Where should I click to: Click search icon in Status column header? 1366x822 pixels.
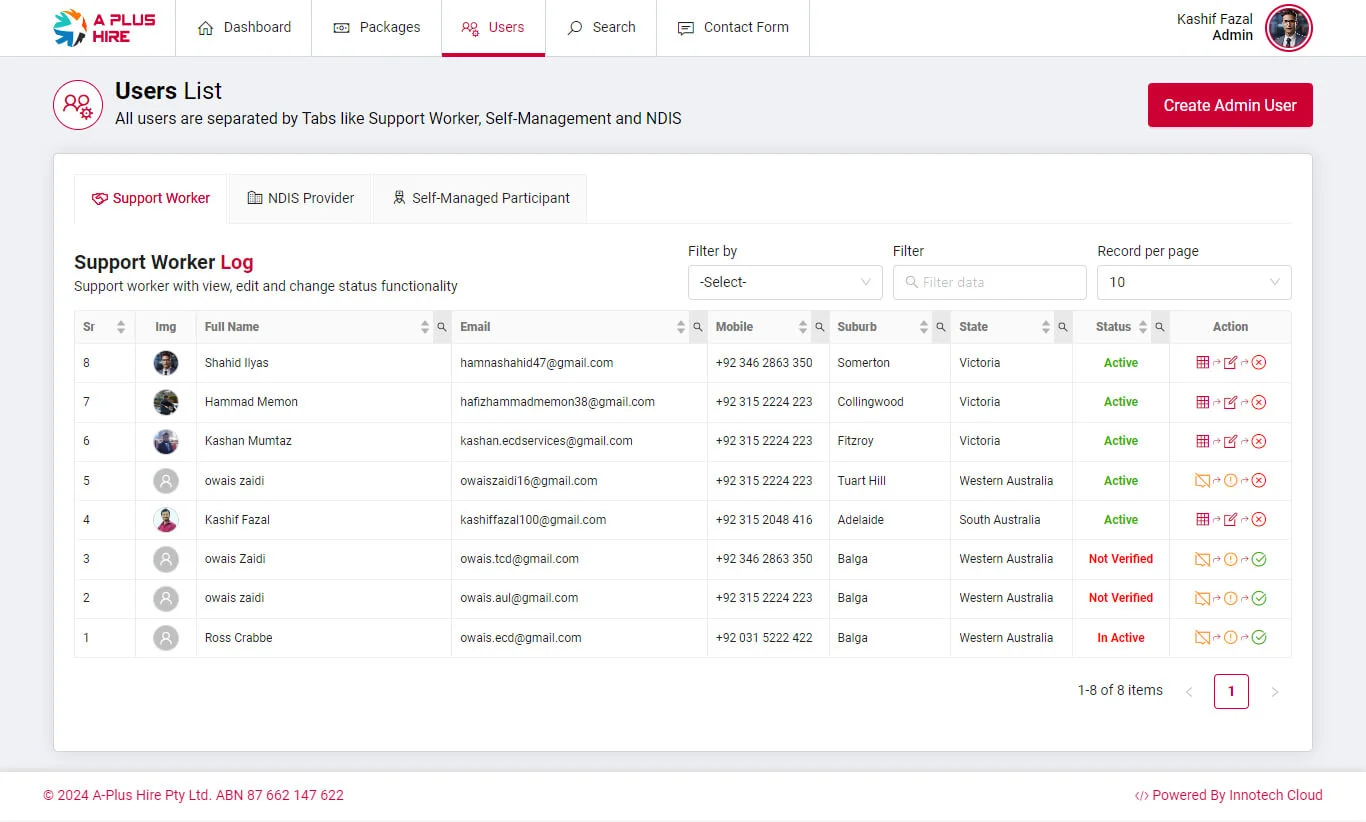pyautogui.click(x=1160, y=327)
